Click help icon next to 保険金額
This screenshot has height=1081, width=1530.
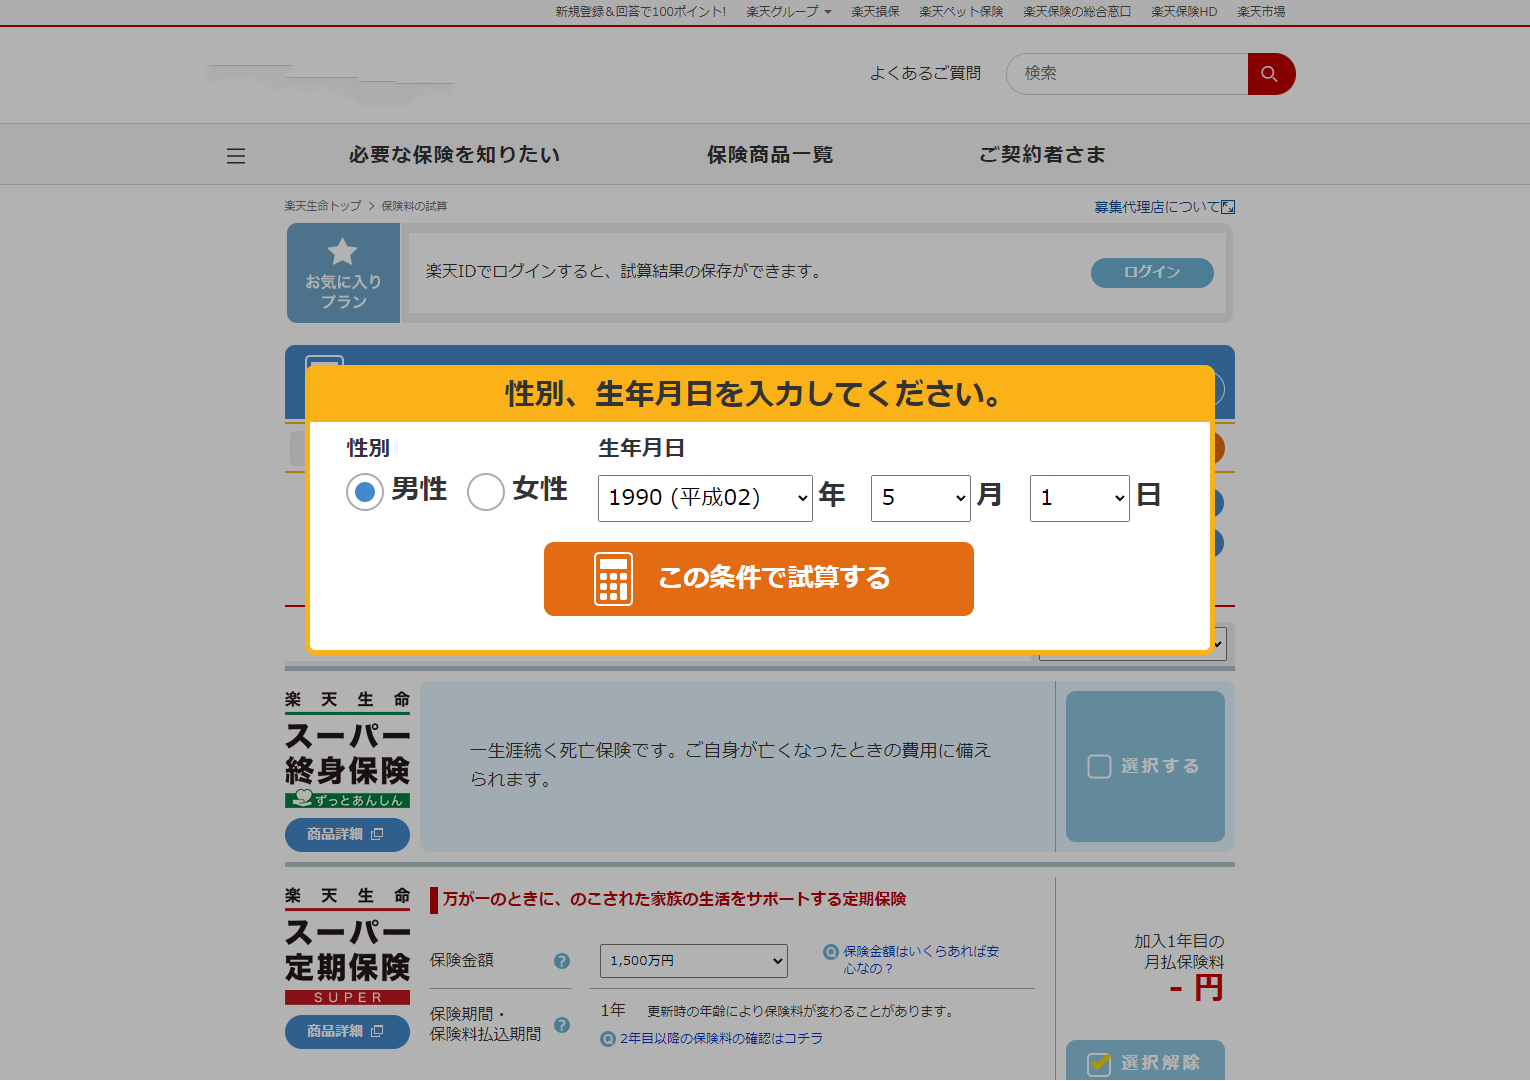pos(562,961)
